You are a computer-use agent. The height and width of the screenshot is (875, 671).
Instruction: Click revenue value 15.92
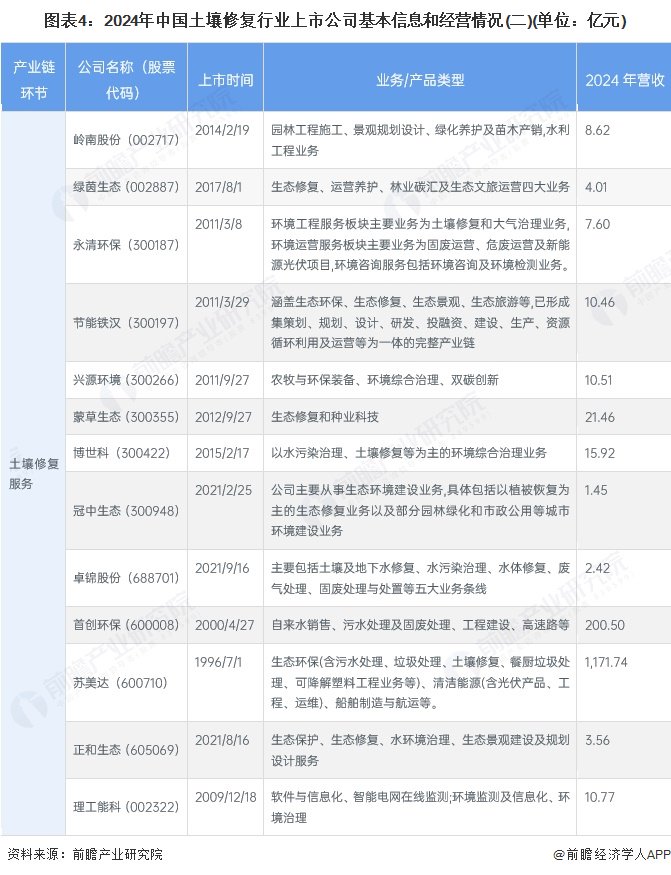point(599,453)
